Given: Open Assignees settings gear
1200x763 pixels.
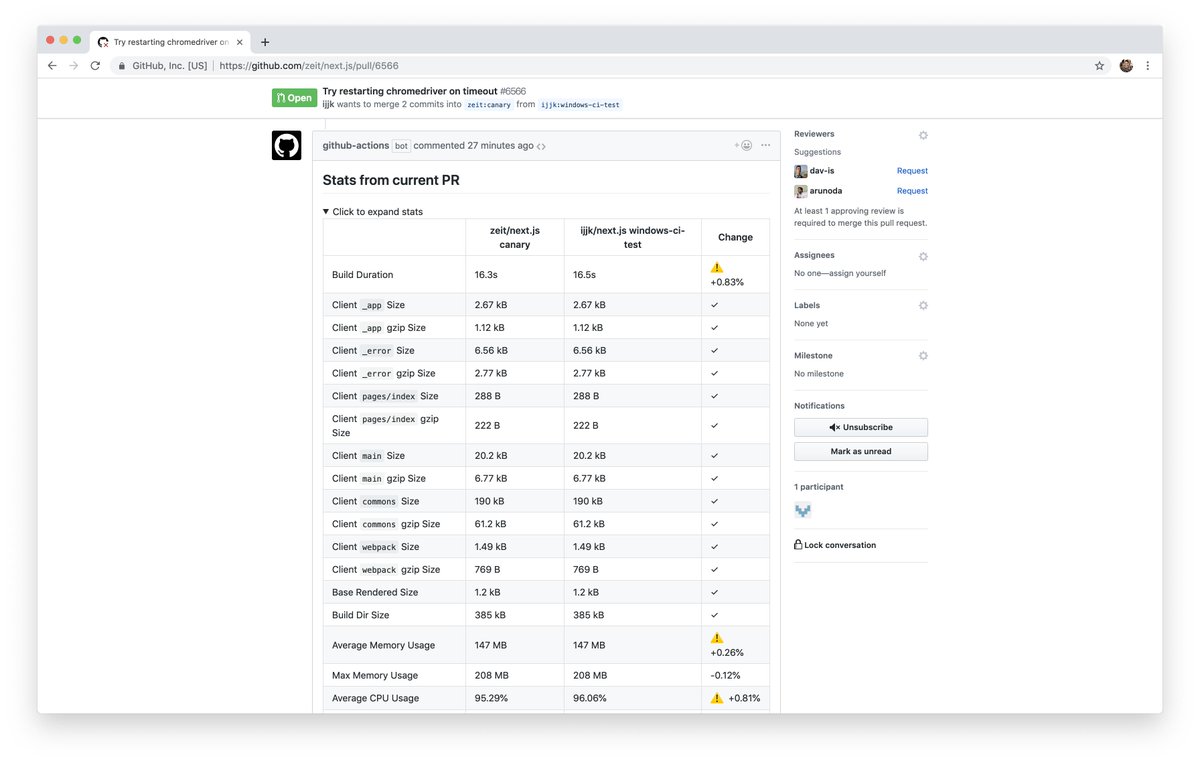Looking at the screenshot, I should click(923, 256).
